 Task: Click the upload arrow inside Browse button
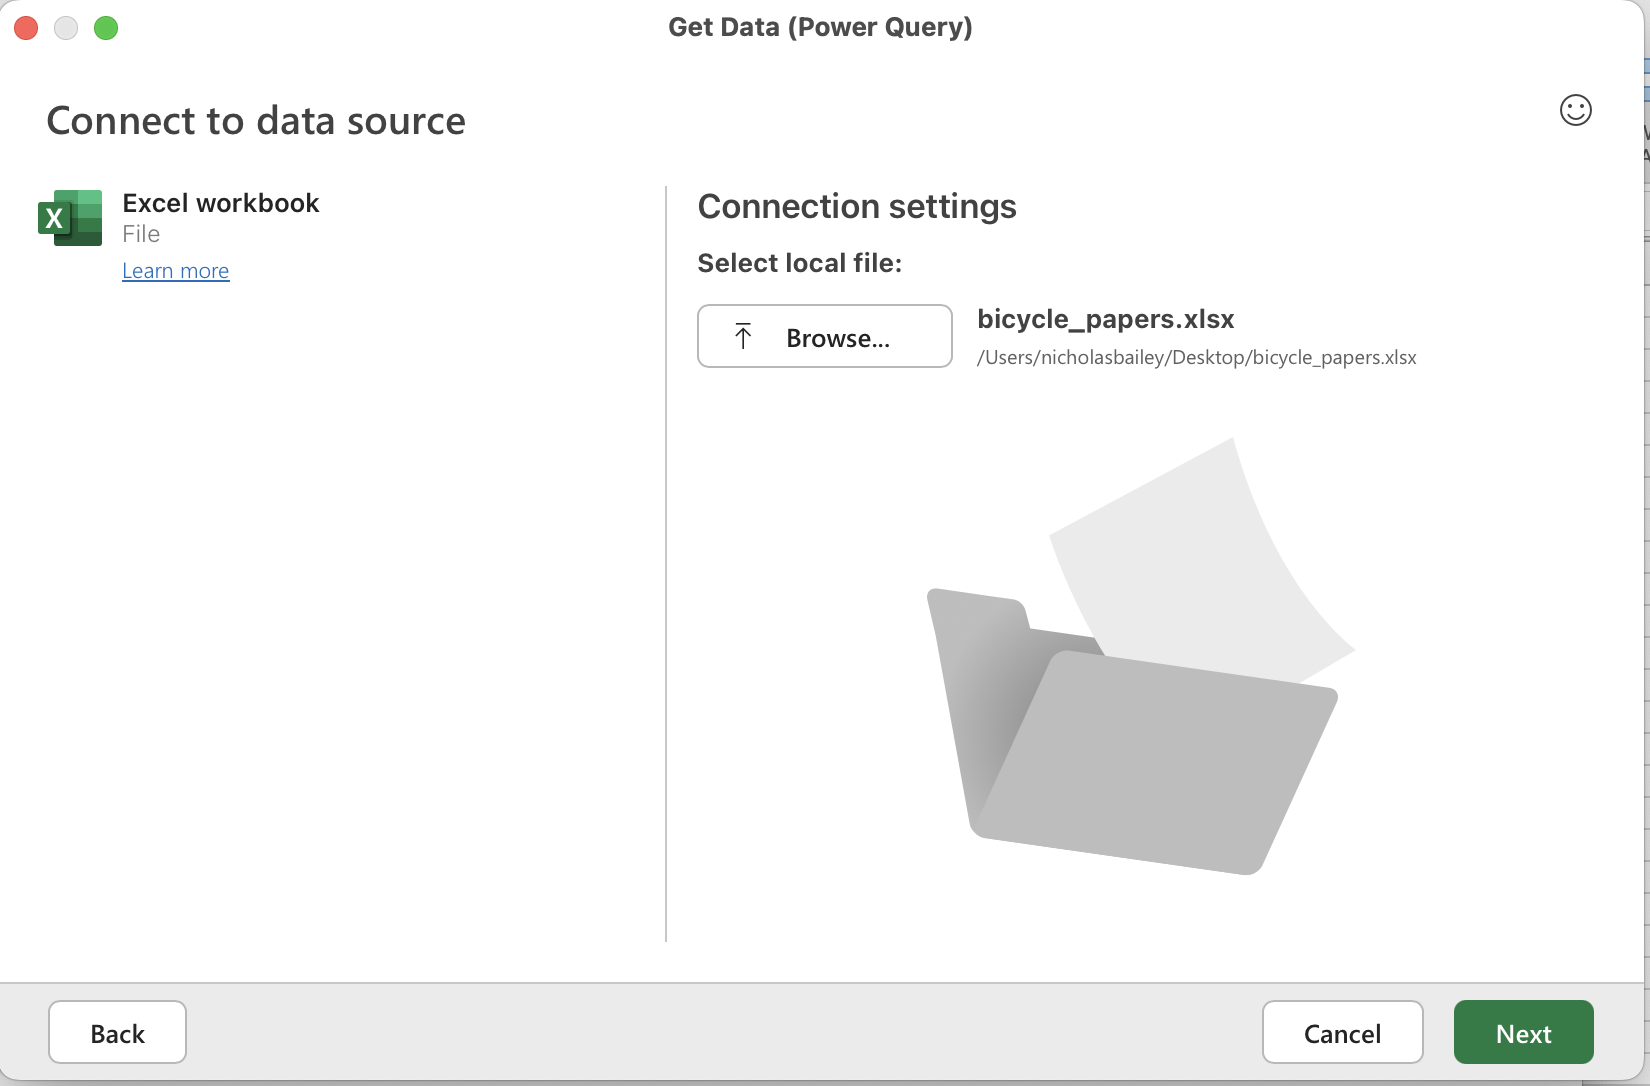pos(742,336)
